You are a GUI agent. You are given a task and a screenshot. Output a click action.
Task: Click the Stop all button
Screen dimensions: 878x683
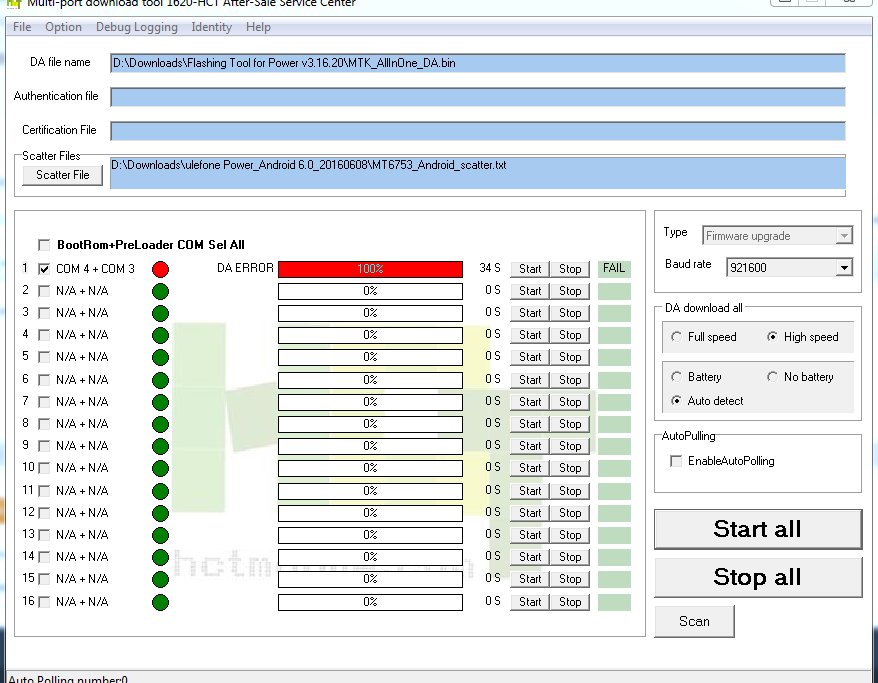pos(758,577)
